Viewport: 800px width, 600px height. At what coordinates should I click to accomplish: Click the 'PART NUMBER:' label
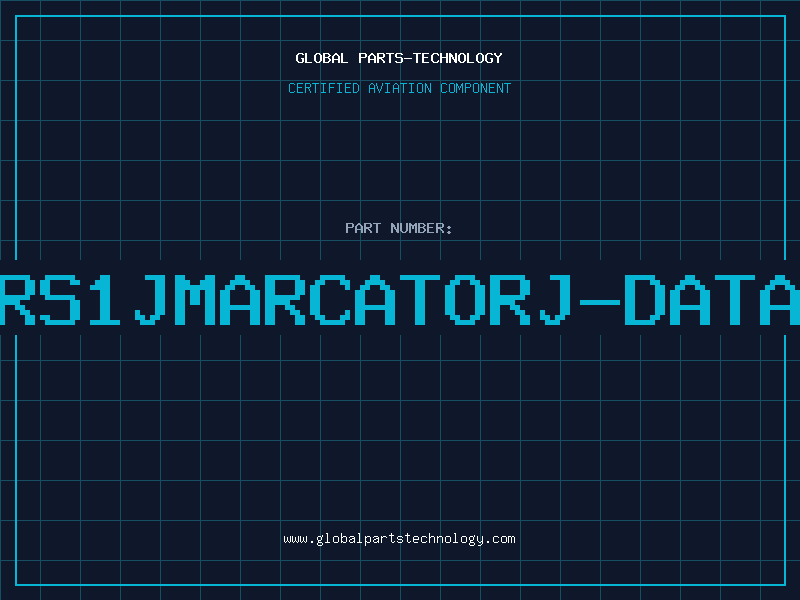pos(399,228)
